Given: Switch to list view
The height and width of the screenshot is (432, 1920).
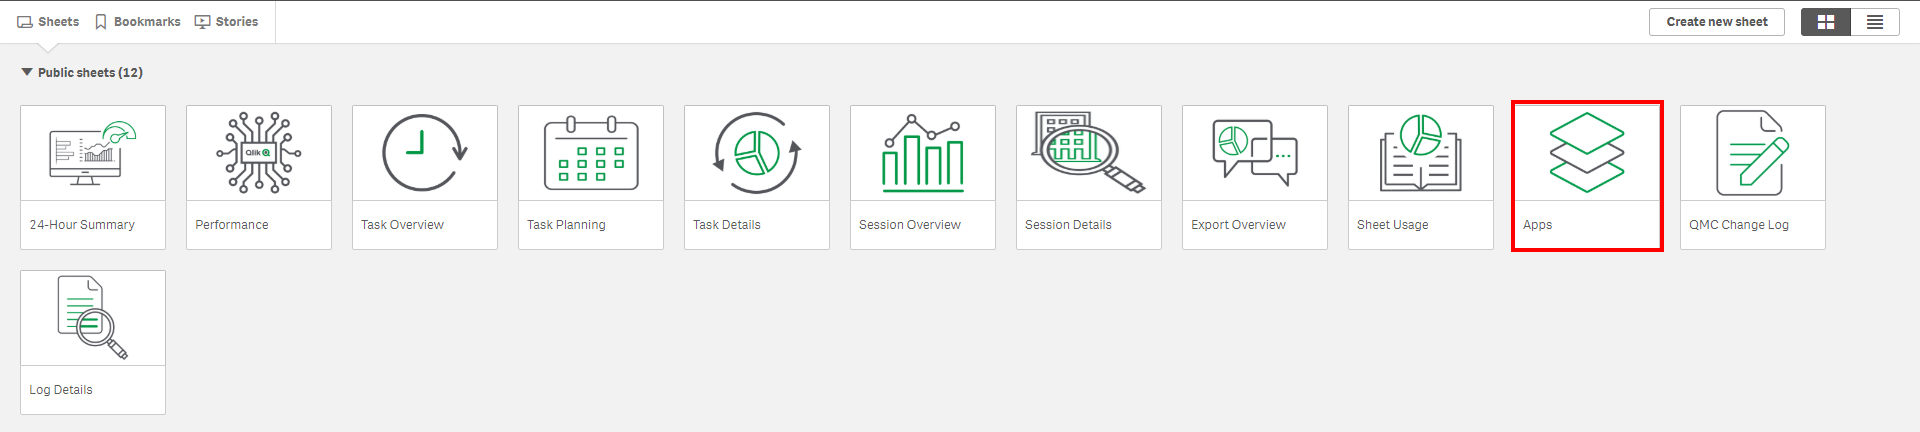Looking at the screenshot, I should click(1875, 22).
